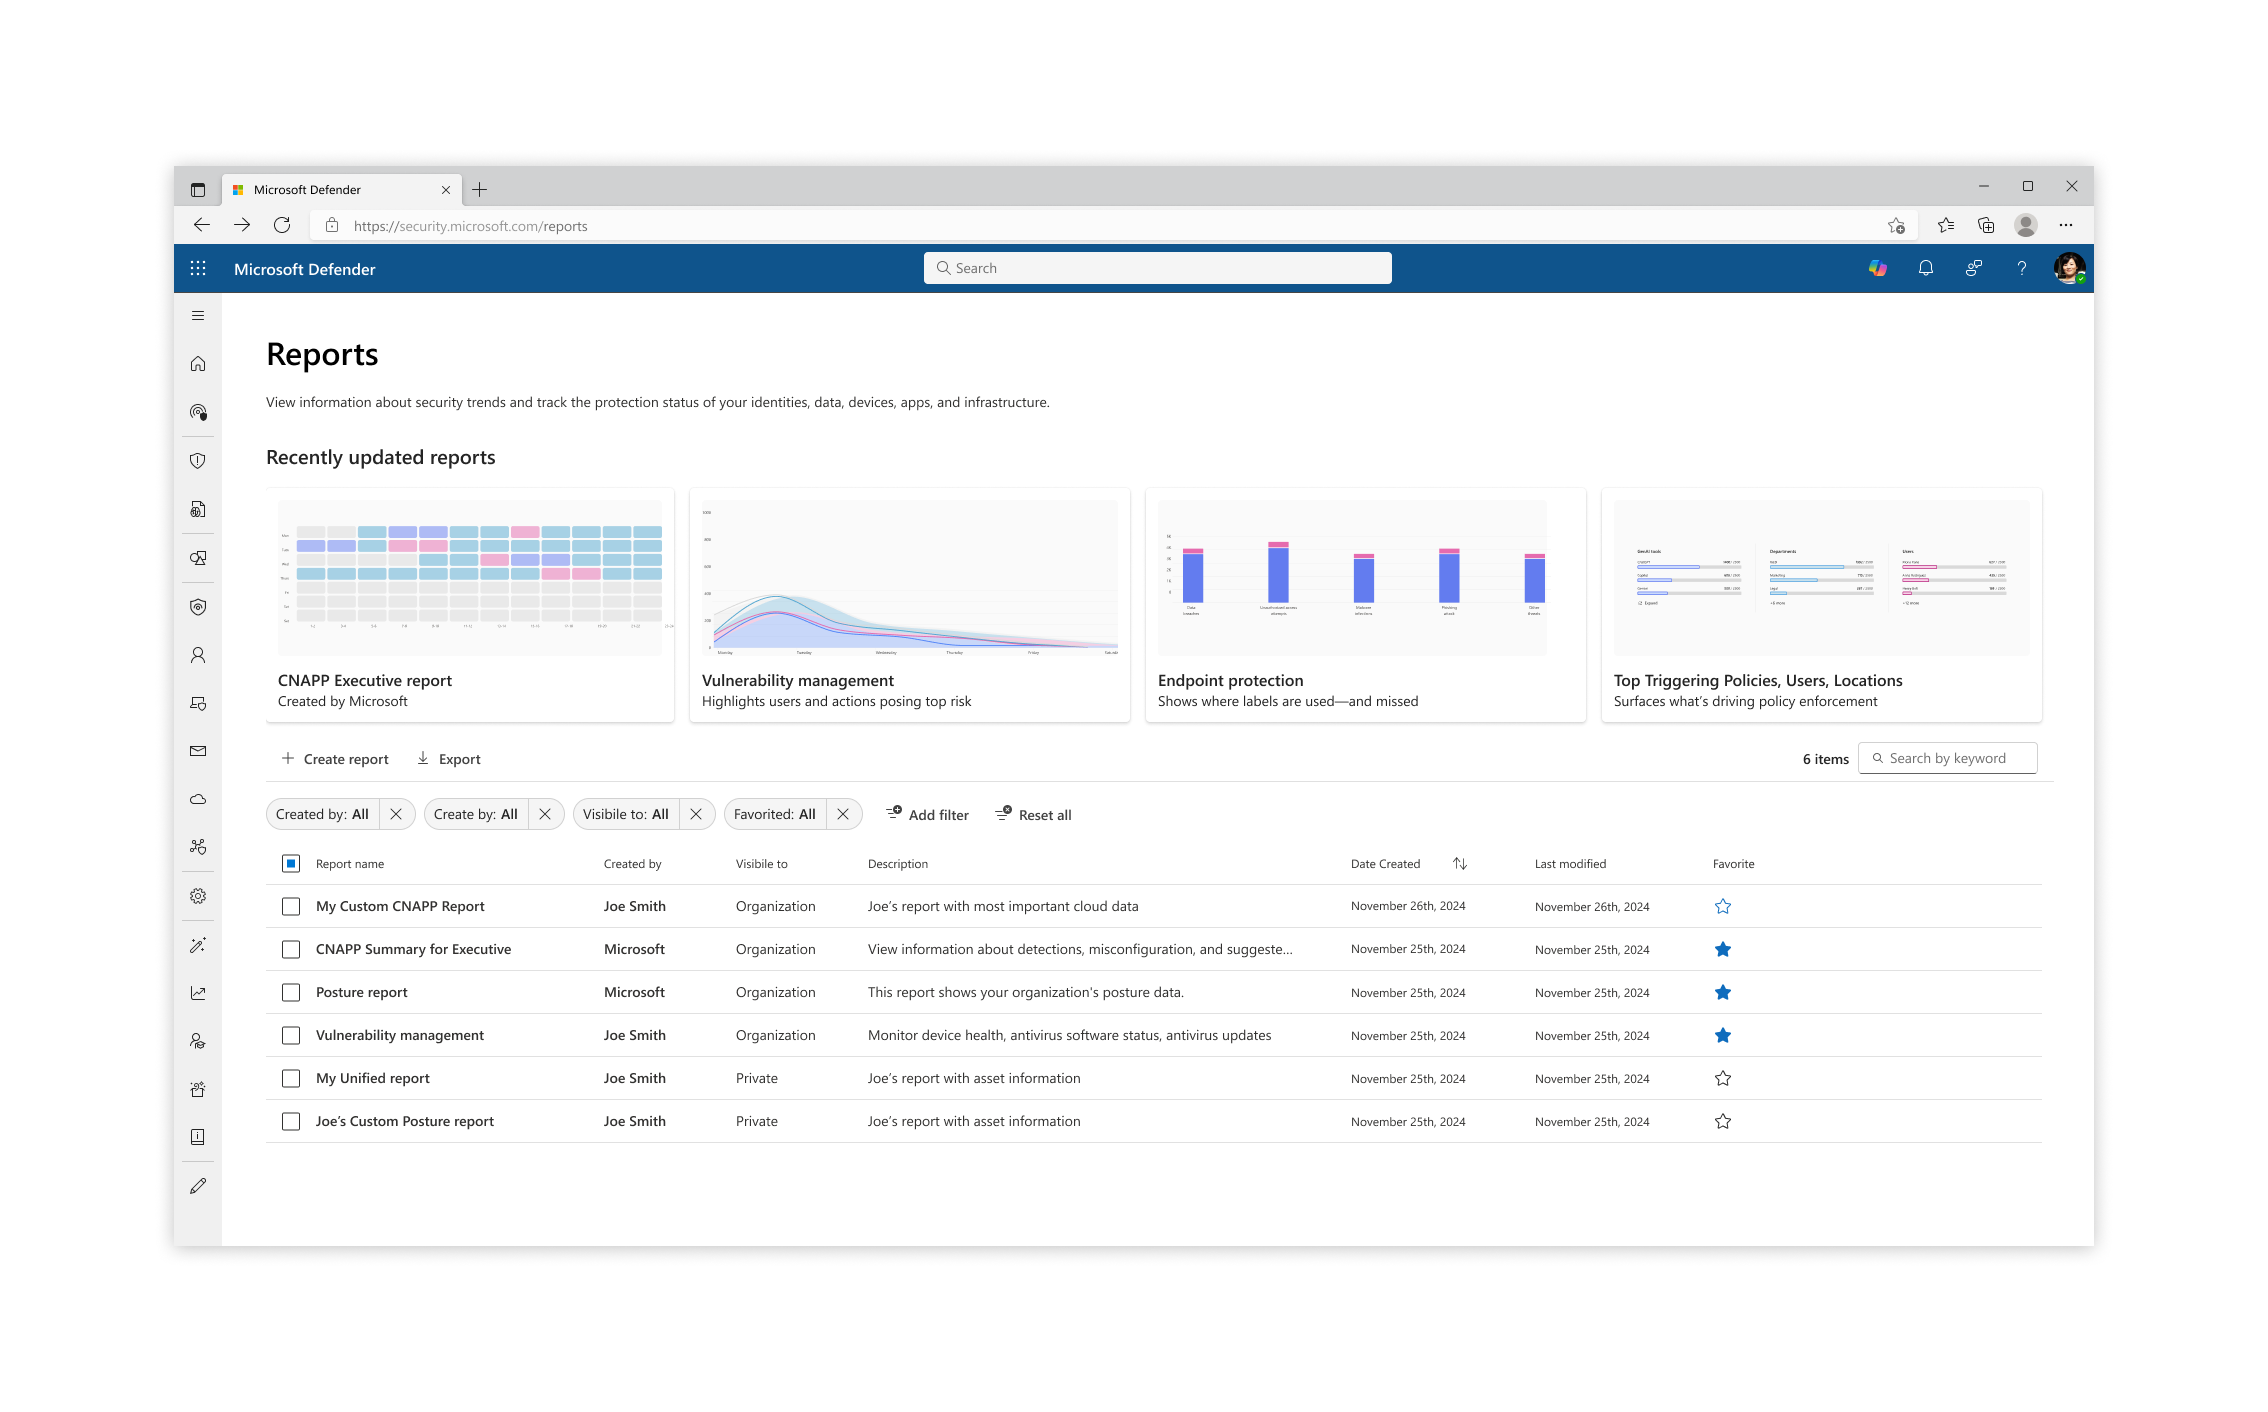Image resolution: width=2268 pixels, height=1412 pixels.
Task: Click the Create report button
Action: (335, 759)
